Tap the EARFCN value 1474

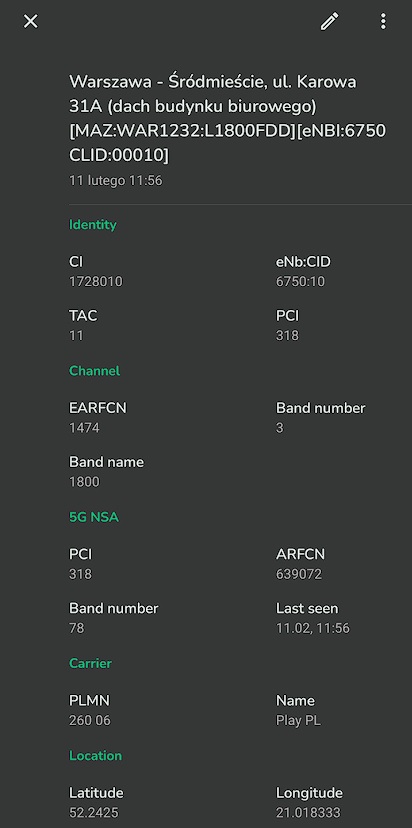tap(84, 428)
